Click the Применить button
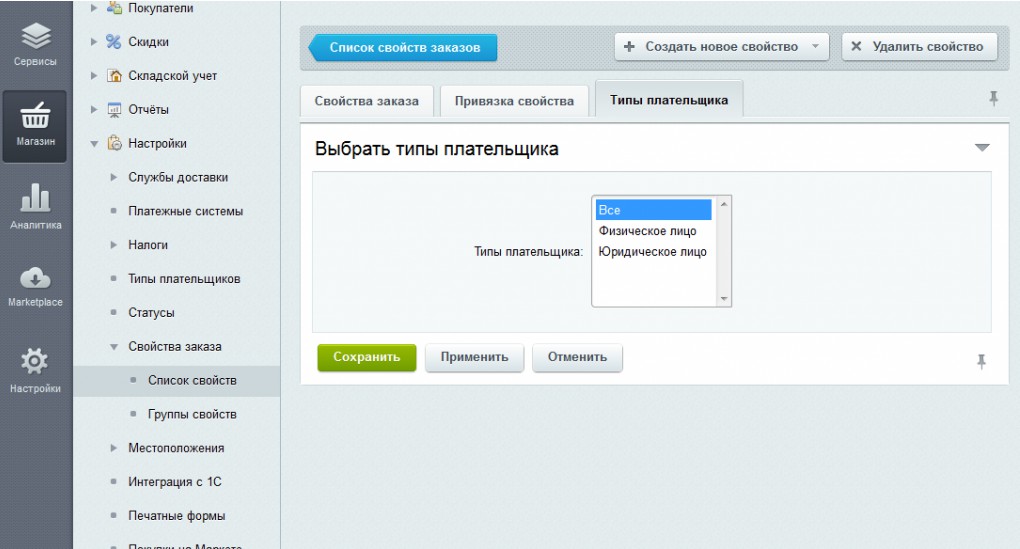Image resolution: width=1020 pixels, height=549 pixels. click(474, 357)
